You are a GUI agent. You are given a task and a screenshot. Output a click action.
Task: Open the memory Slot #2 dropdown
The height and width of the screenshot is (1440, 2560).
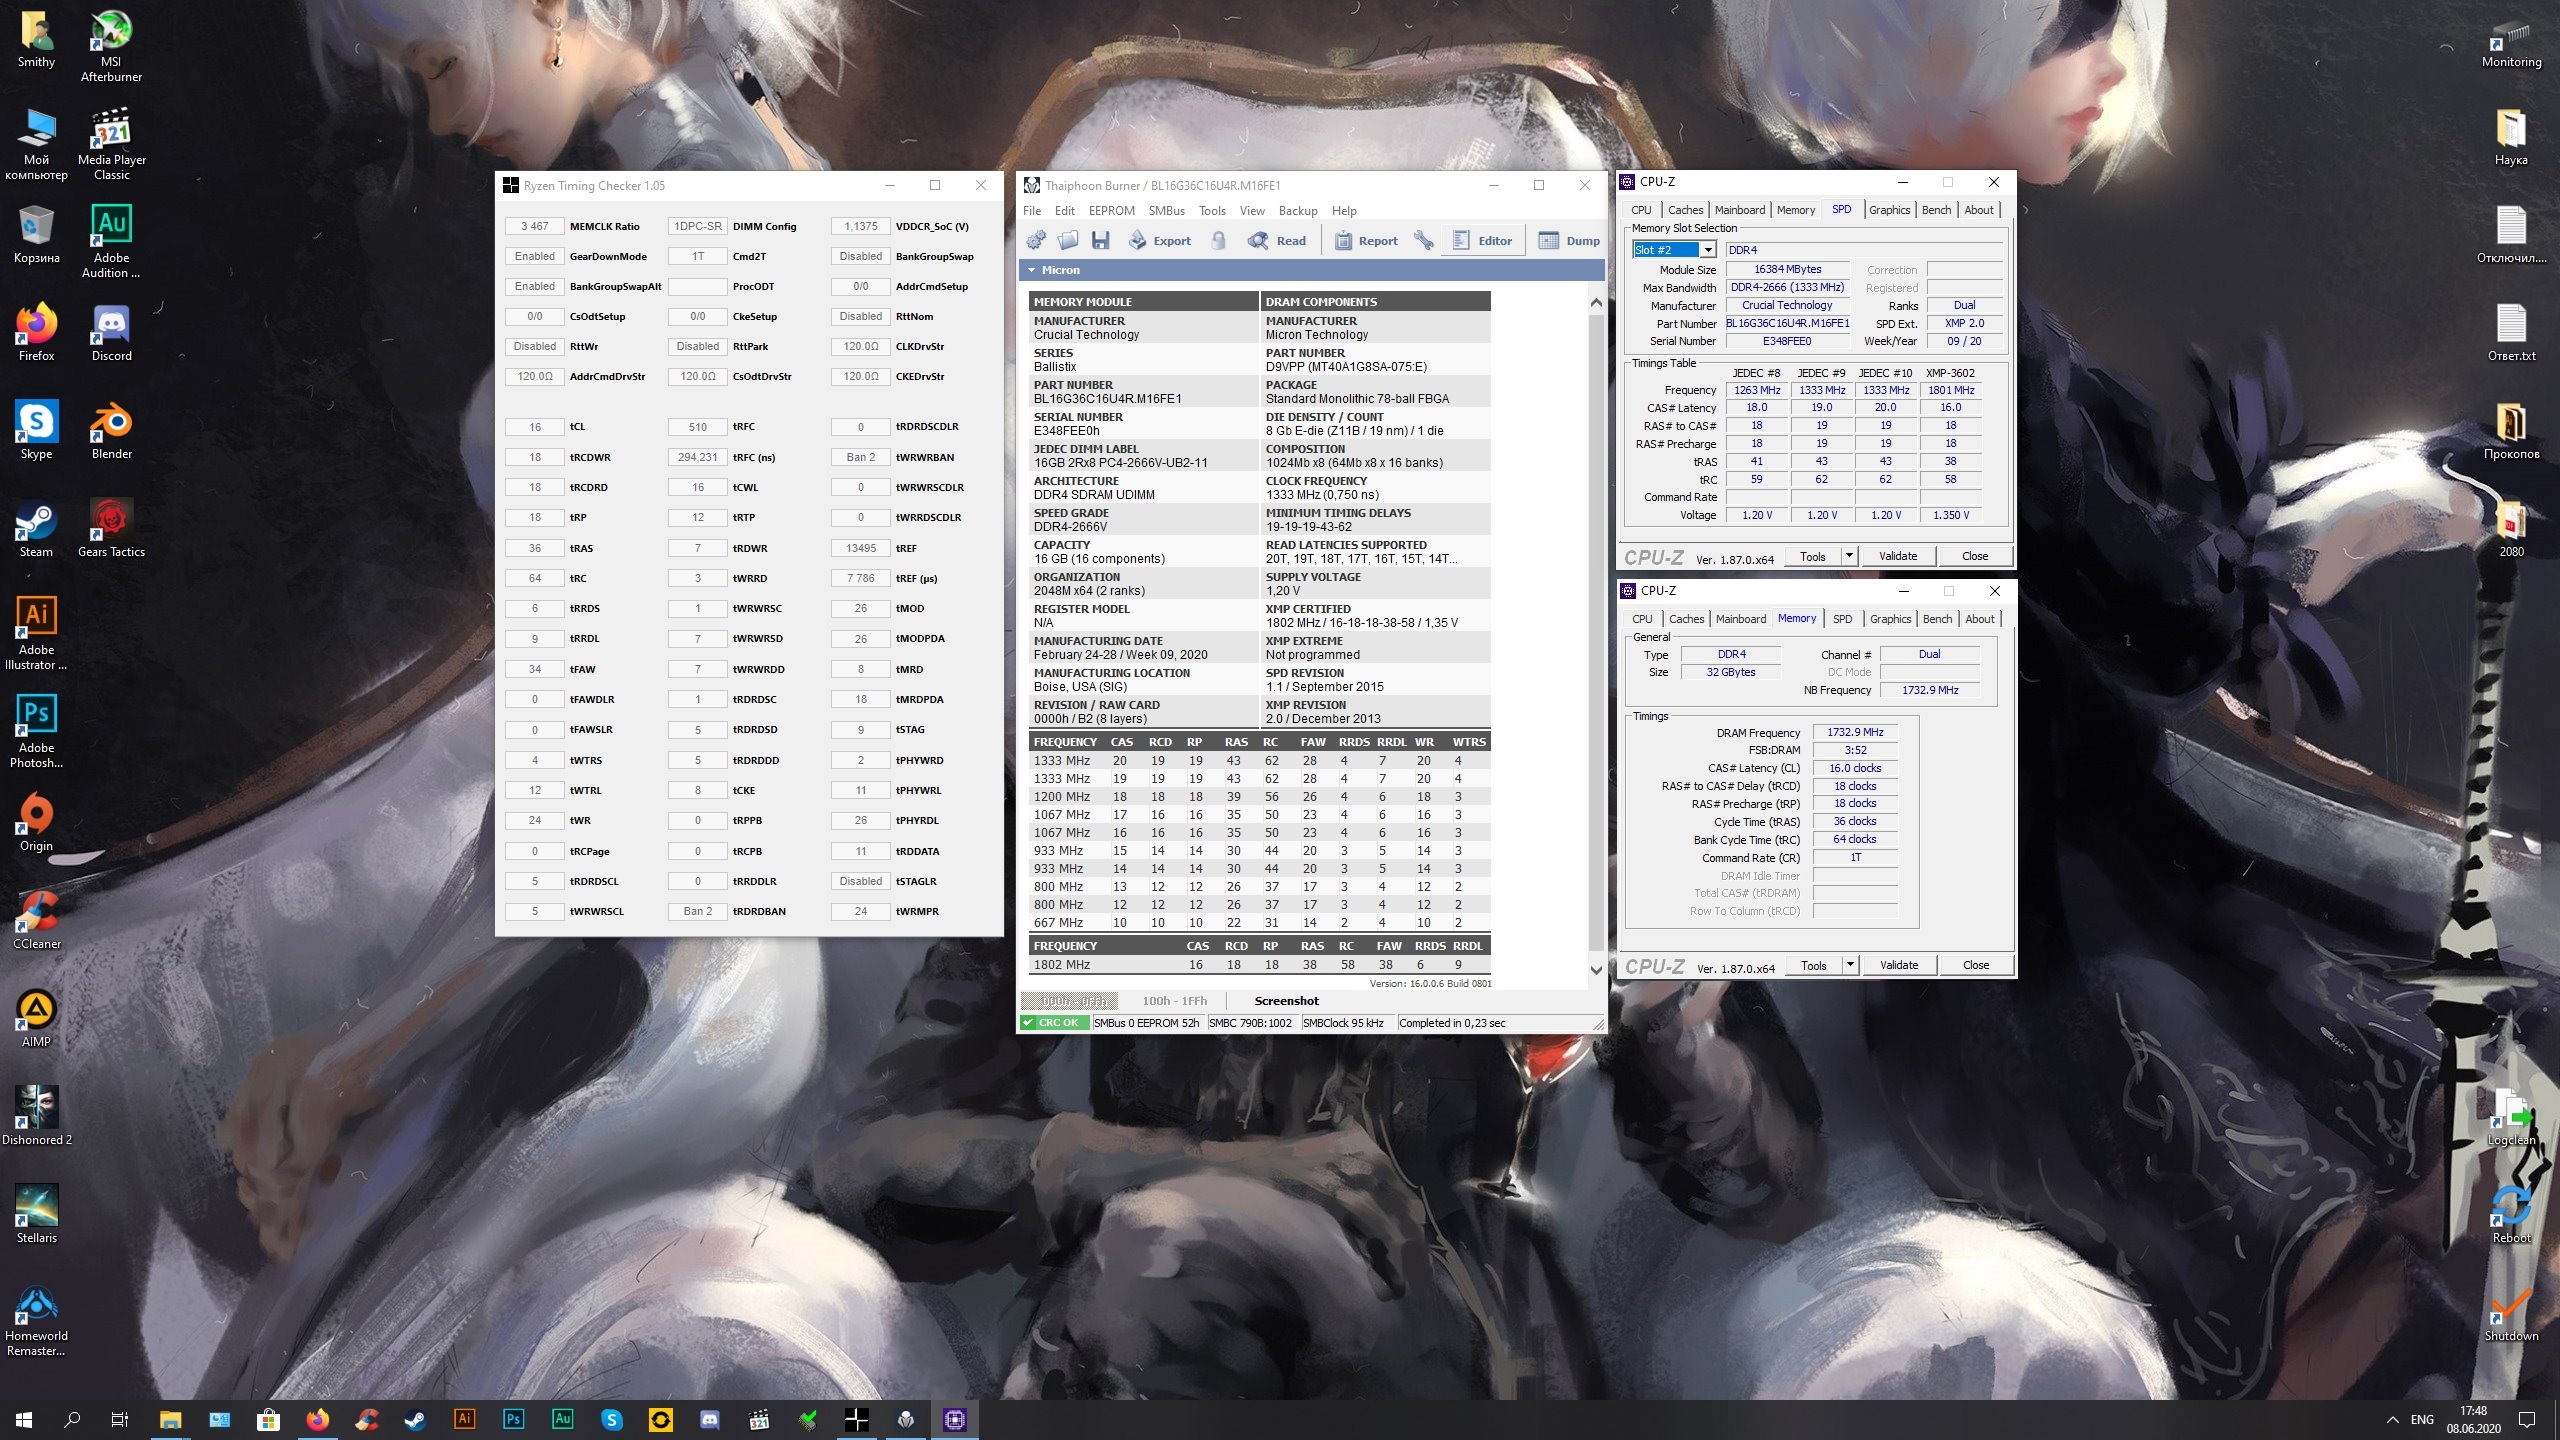point(1708,250)
